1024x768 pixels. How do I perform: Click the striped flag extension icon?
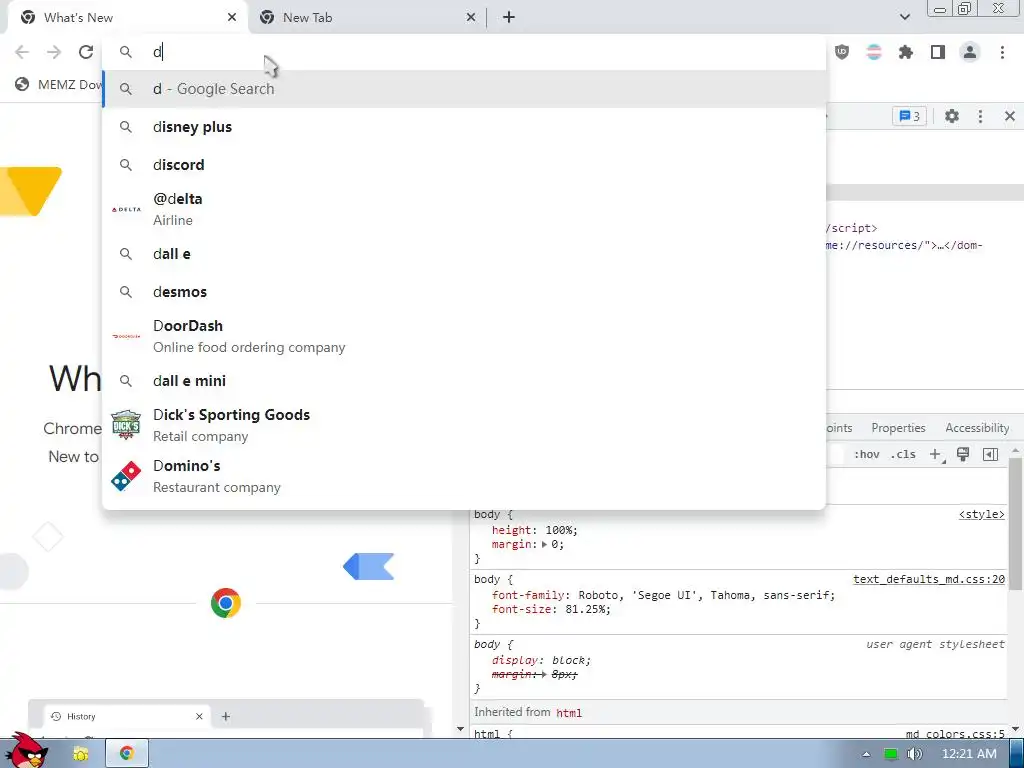874,52
